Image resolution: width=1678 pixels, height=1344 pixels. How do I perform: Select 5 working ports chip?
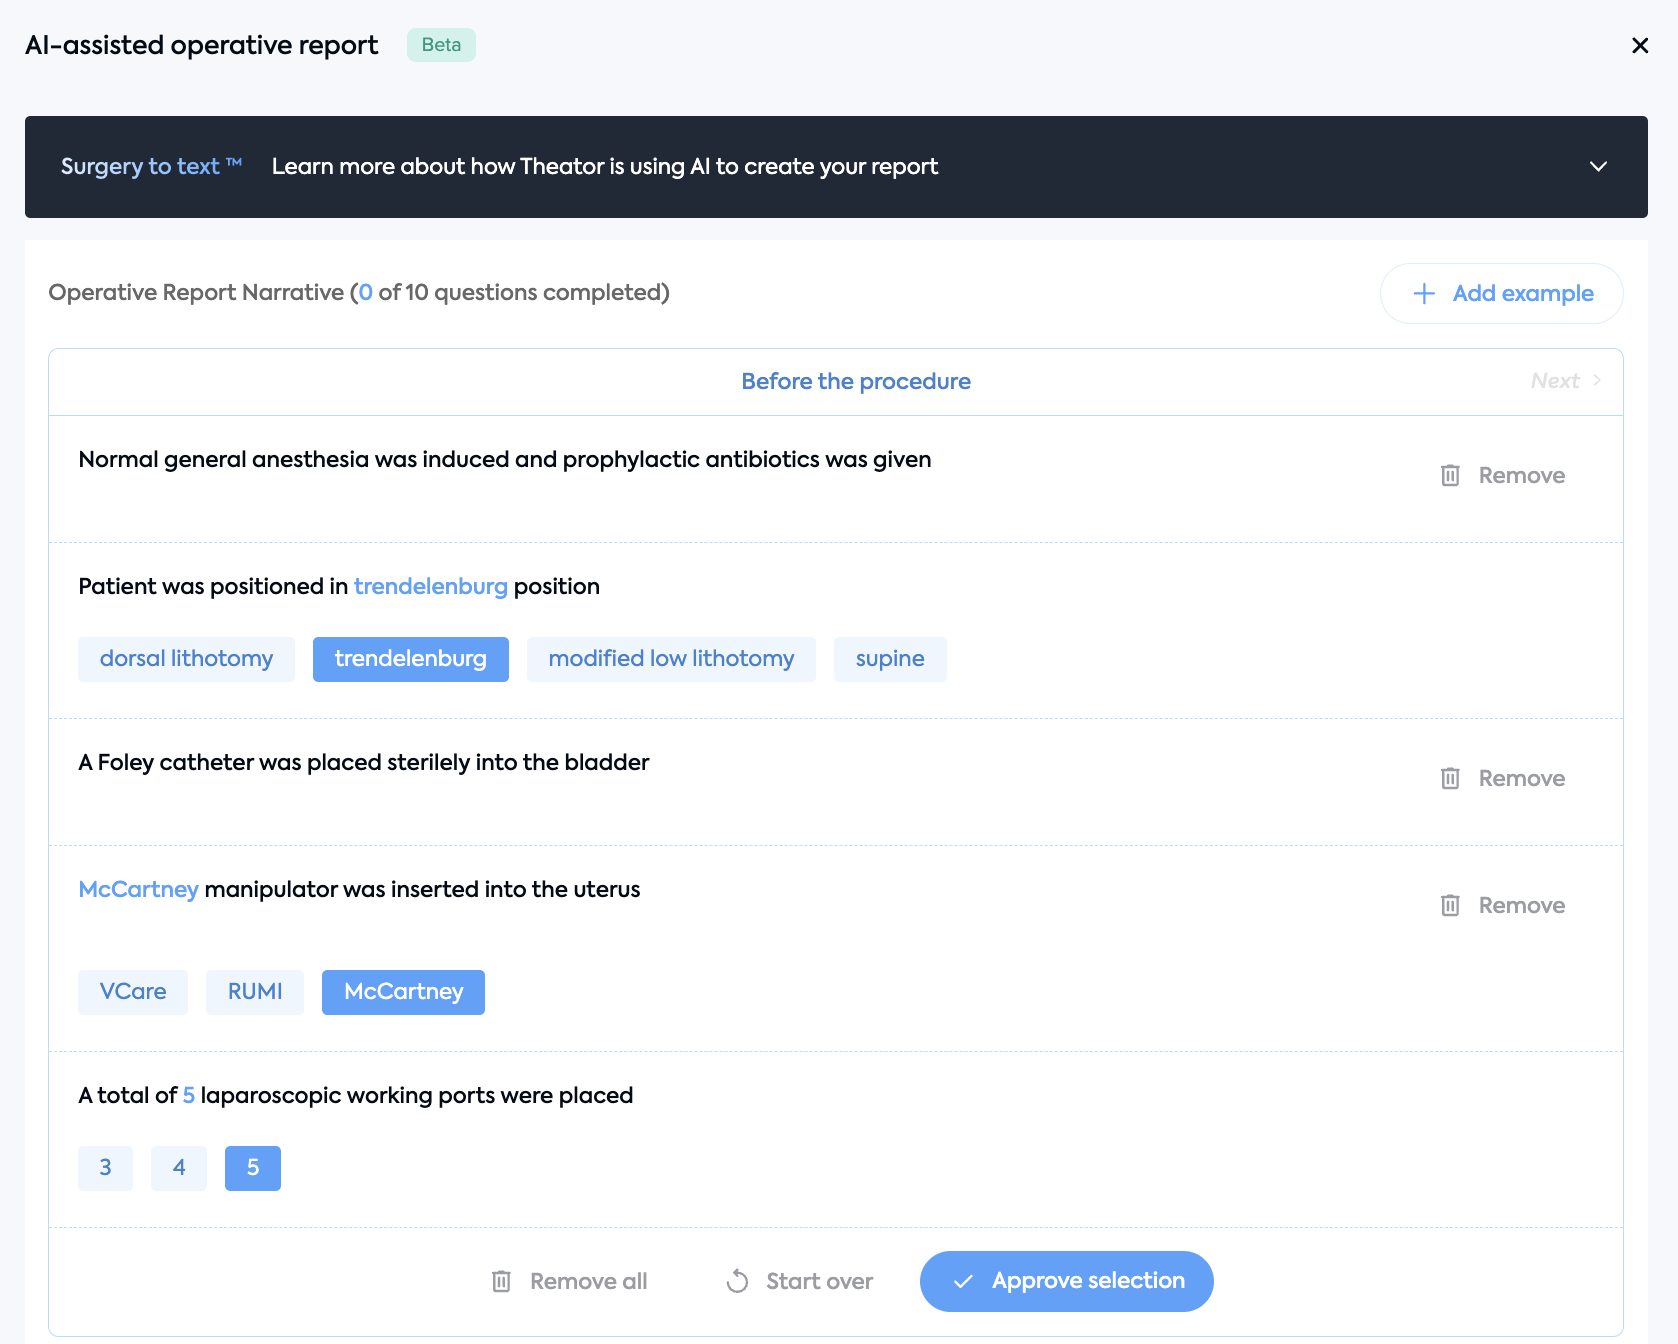pyautogui.click(x=253, y=1168)
